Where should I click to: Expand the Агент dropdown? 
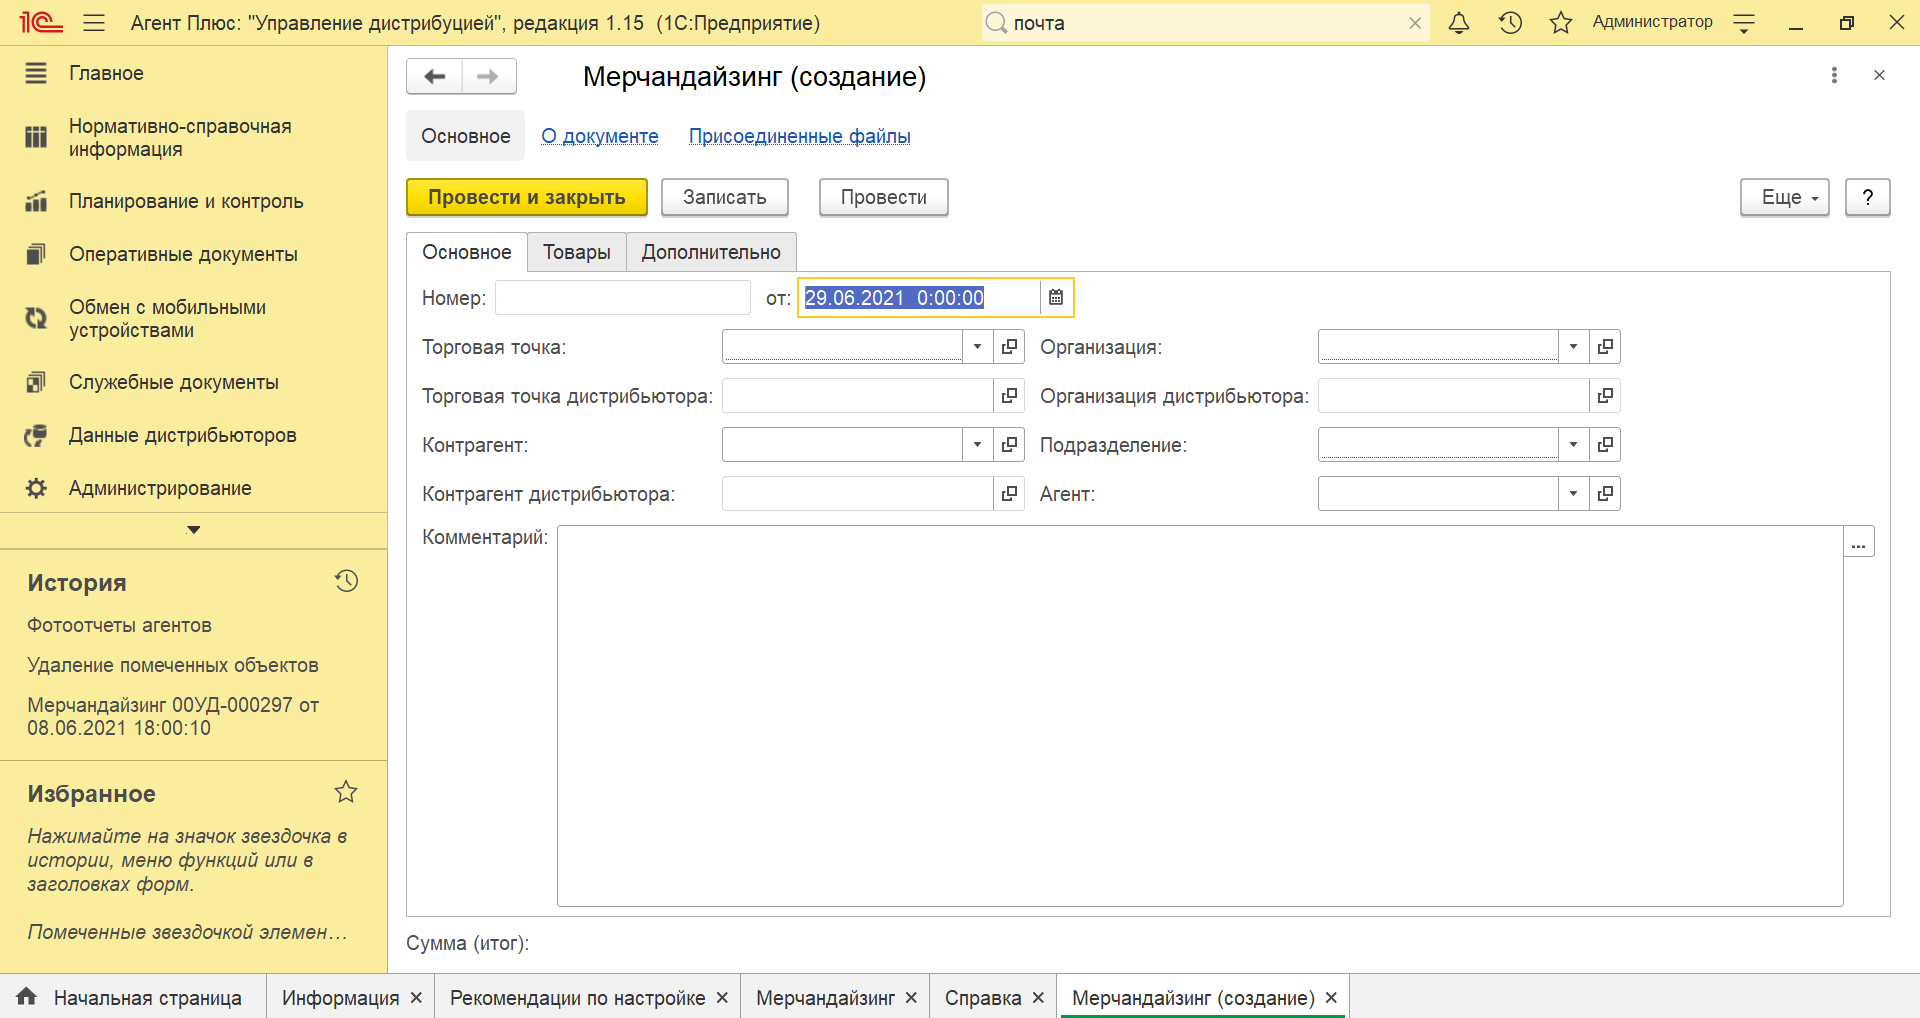tap(1574, 493)
